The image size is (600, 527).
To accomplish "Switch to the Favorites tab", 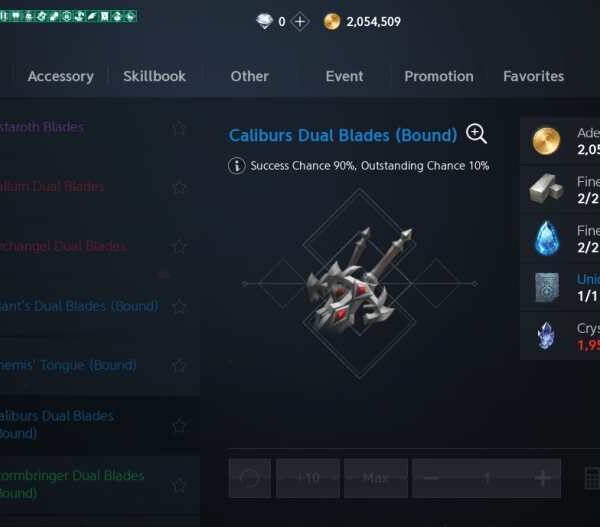I will pyautogui.click(x=533, y=76).
